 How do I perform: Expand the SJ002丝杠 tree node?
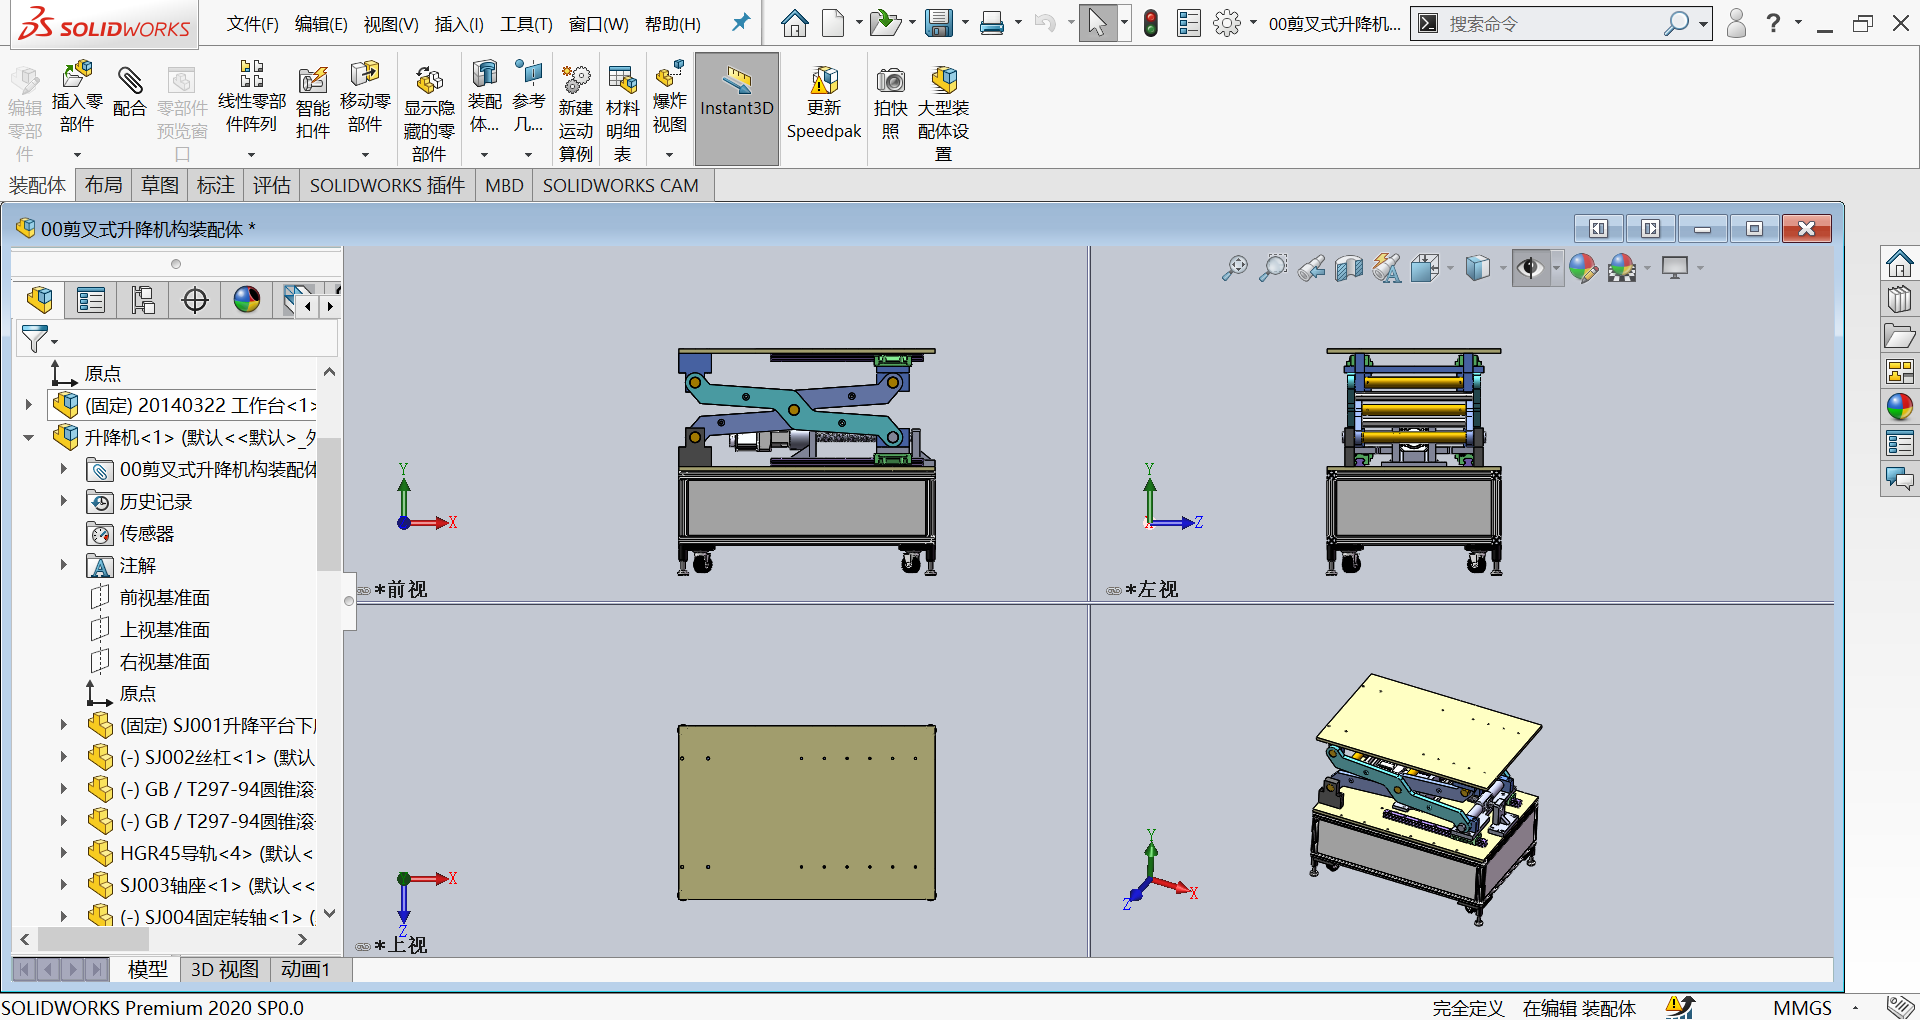[63, 757]
